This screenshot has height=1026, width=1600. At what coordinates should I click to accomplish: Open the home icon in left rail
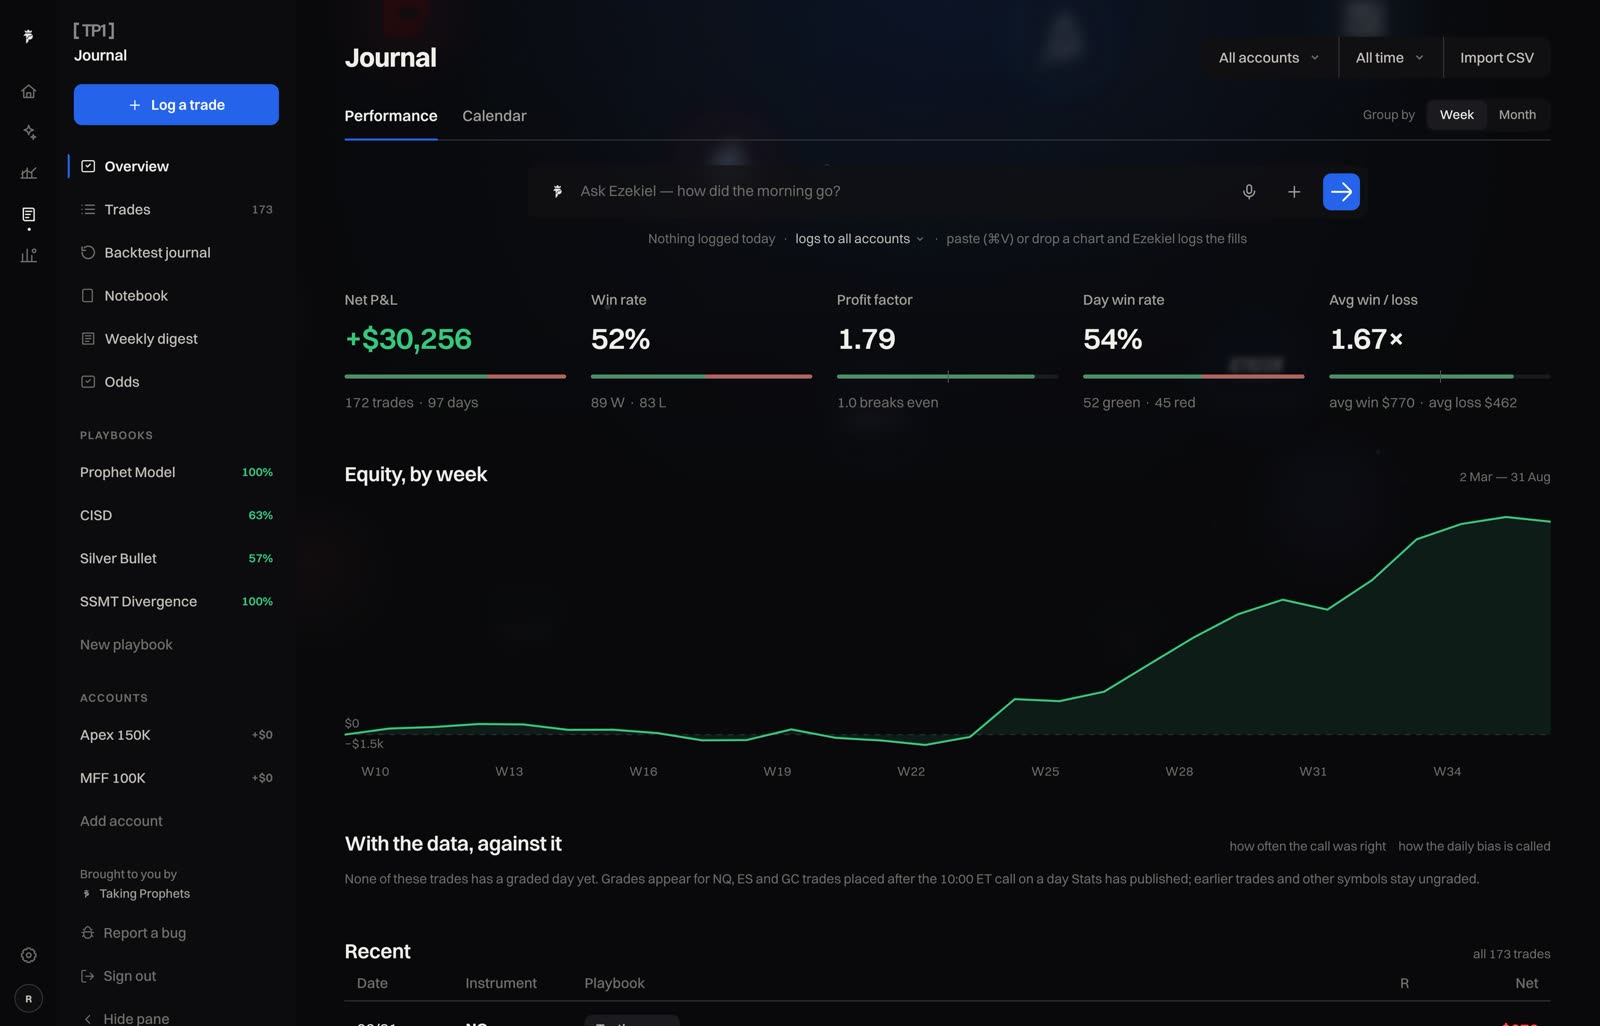pyautogui.click(x=29, y=91)
